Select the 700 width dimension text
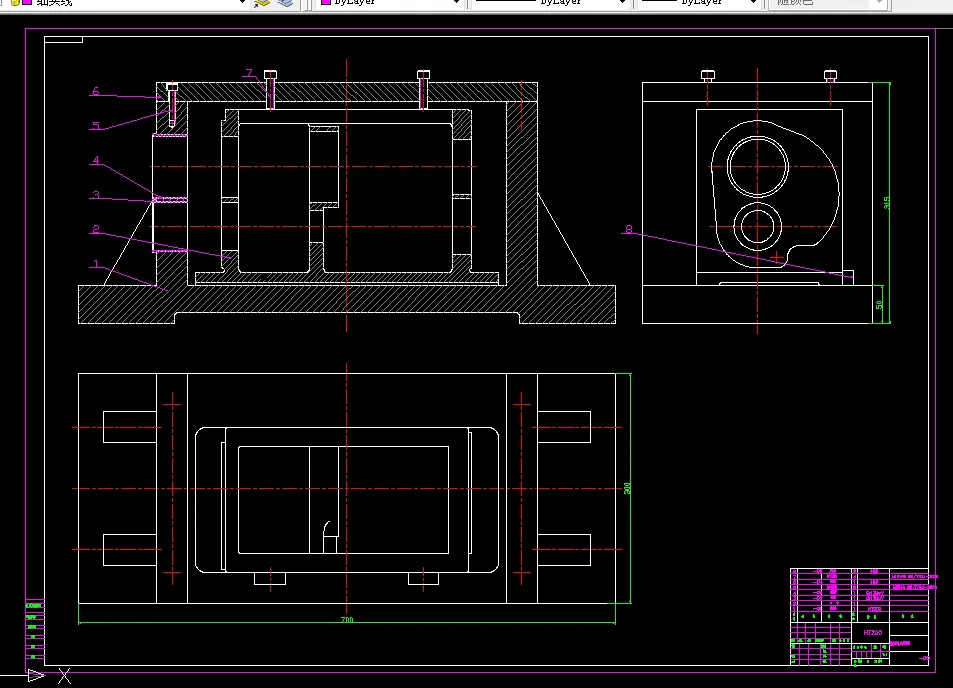The height and width of the screenshot is (688, 953). (x=346, y=619)
